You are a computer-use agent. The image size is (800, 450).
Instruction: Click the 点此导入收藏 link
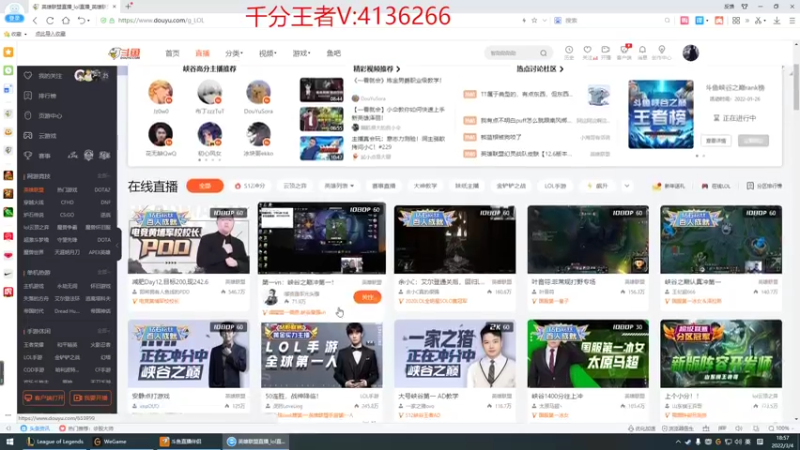point(50,34)
